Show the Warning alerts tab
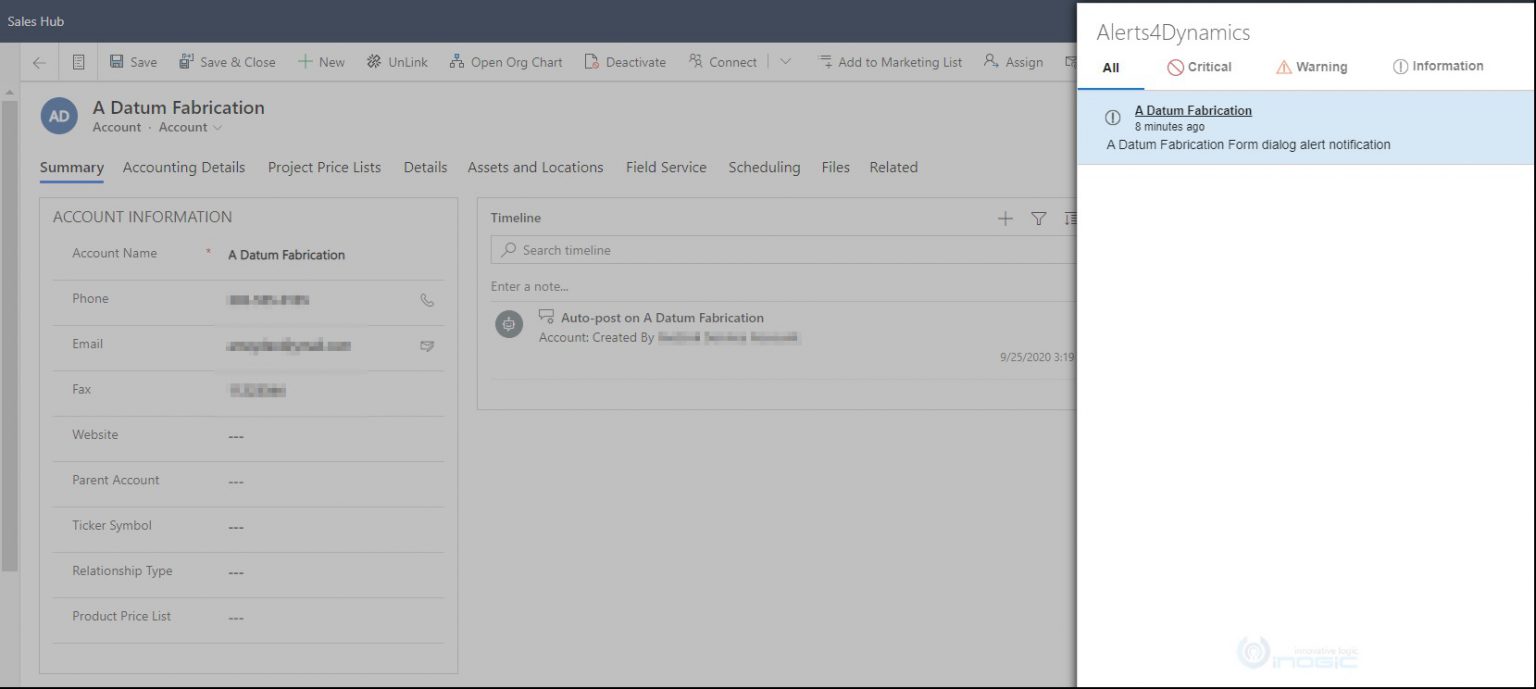The height and width of the screenshot is (689, 1536). click(1311, 67)
